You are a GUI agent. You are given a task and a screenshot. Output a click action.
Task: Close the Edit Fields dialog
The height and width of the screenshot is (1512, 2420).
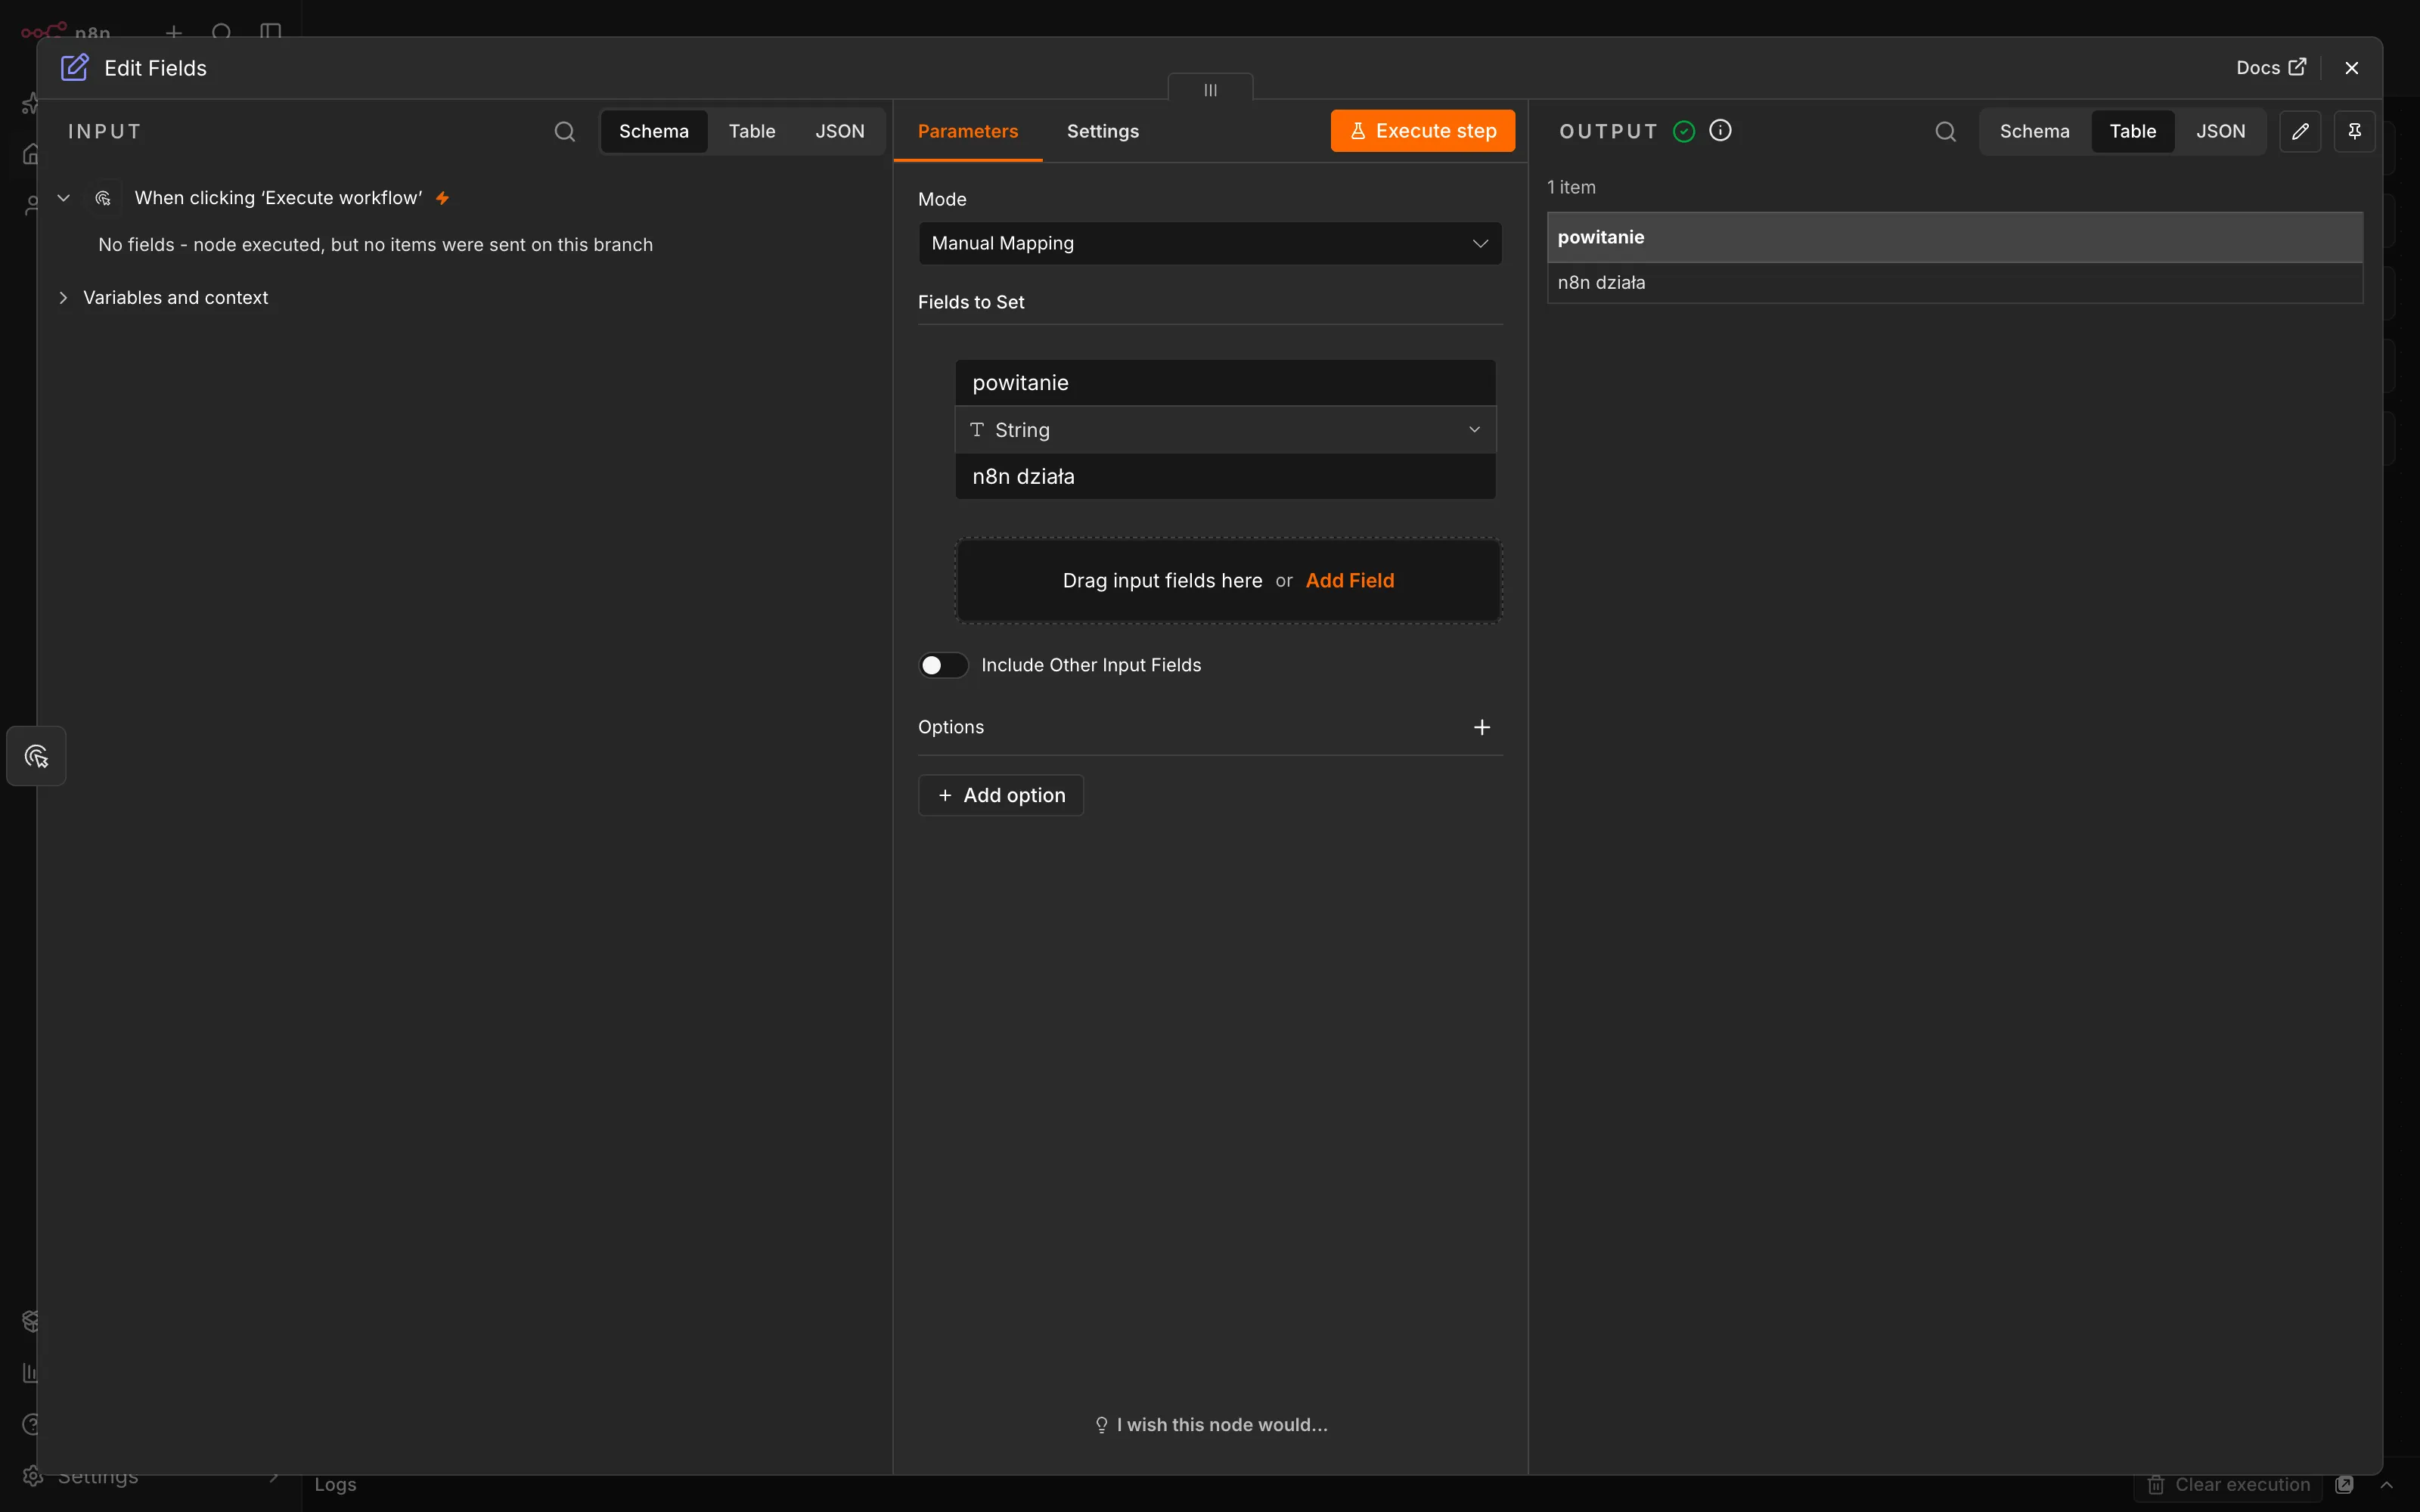[x=2352, y=68]
